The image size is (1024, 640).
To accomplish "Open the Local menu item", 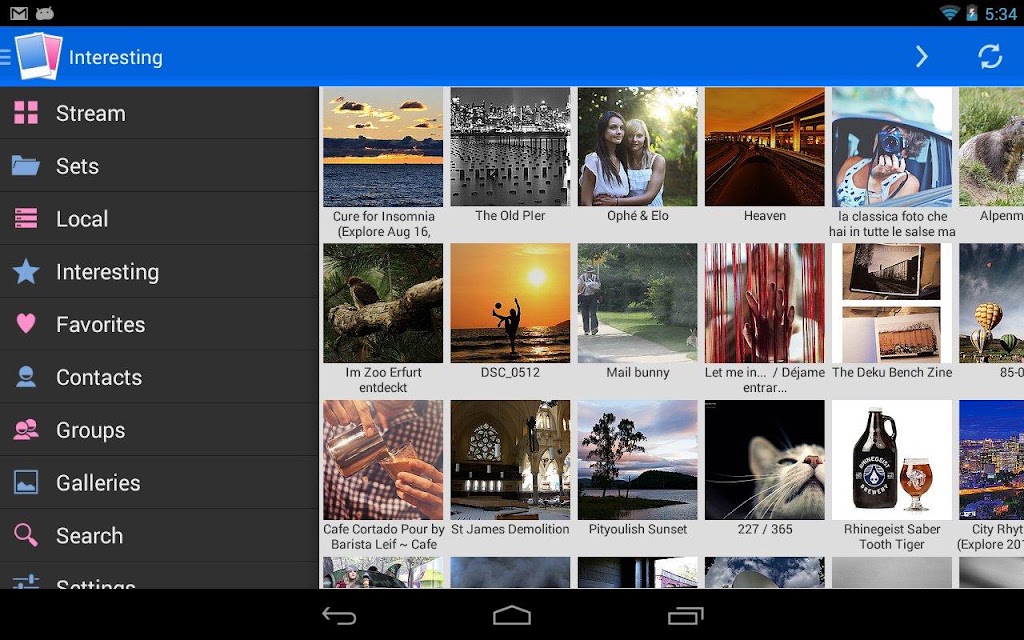I will (159, 218).
